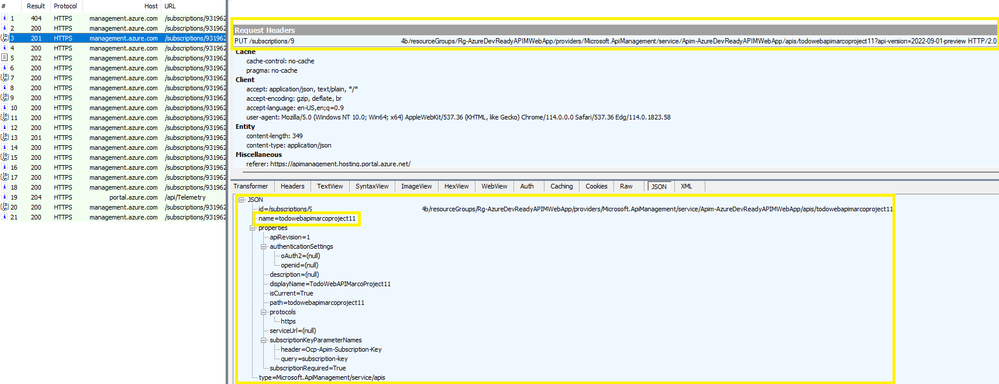Select the Client header group label

pos(245,80)
